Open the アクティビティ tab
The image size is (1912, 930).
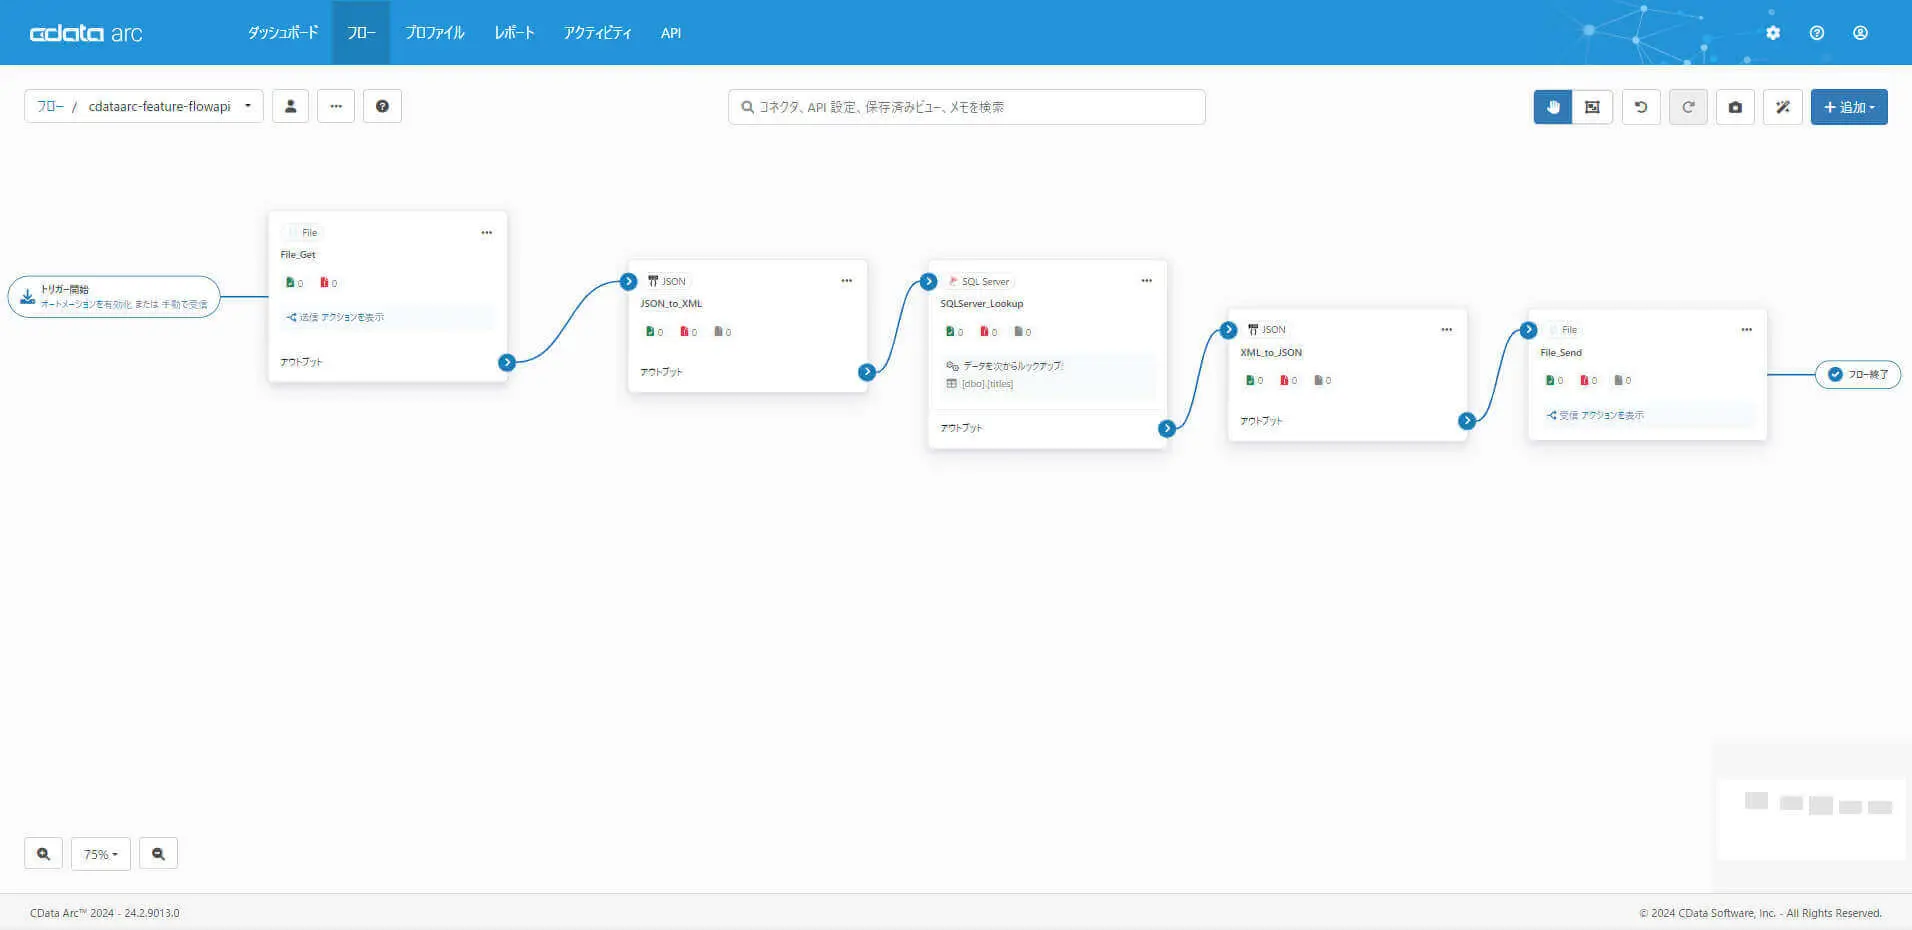point(597,33)
